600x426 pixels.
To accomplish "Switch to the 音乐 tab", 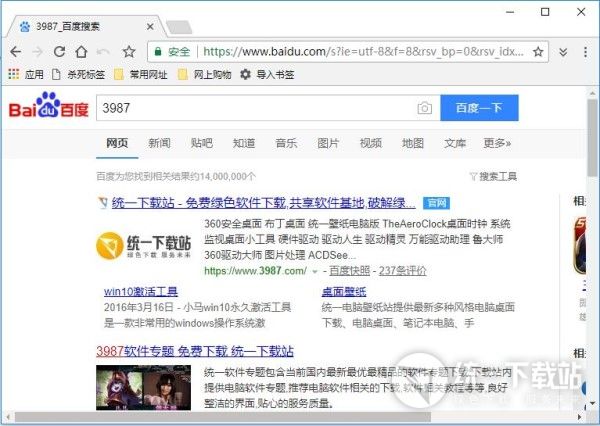I will pos(286,143).
